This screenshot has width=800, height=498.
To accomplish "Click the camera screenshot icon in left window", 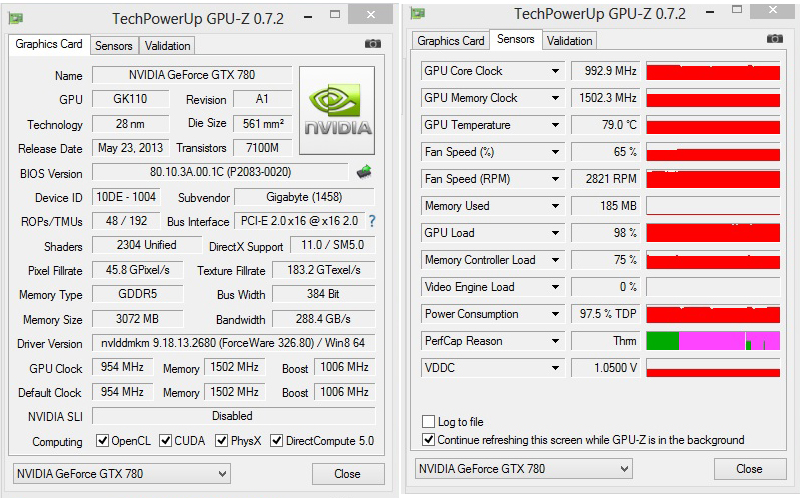I will point(372,44).
